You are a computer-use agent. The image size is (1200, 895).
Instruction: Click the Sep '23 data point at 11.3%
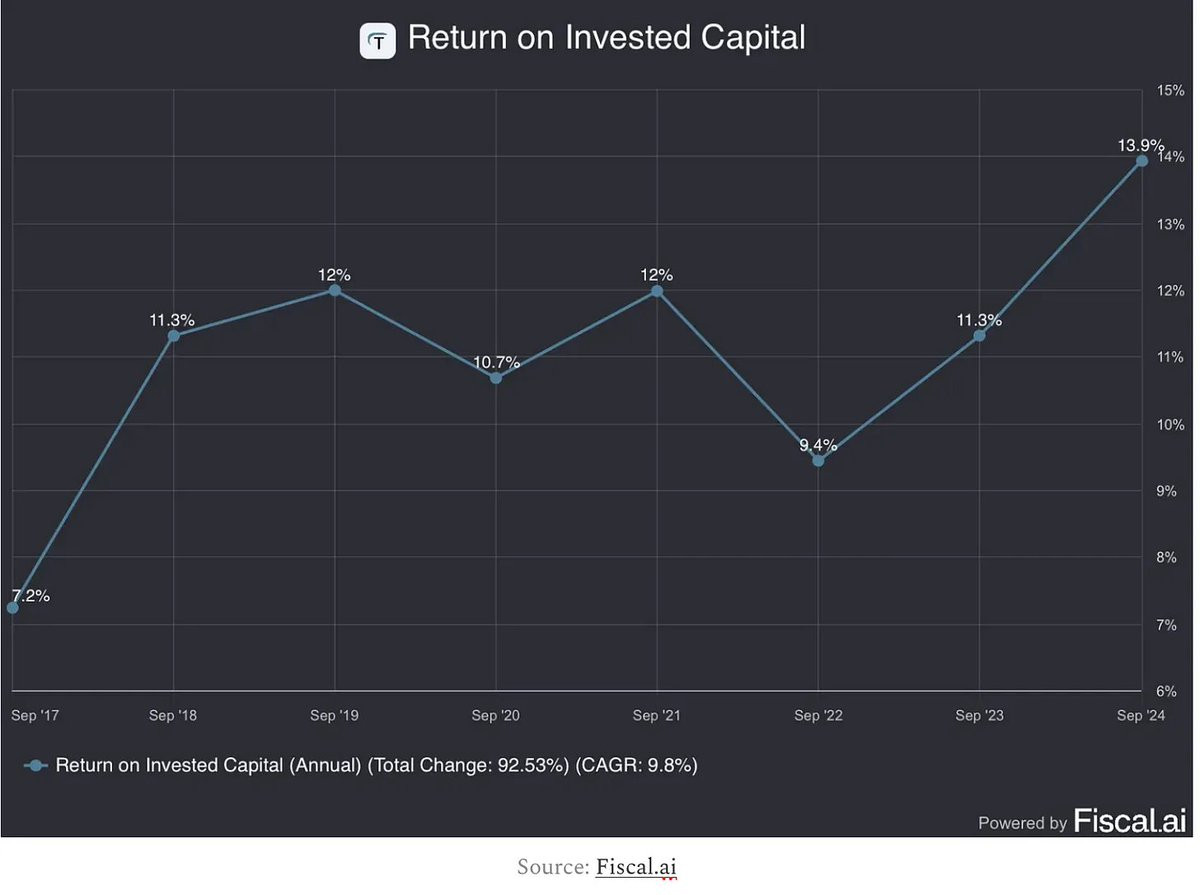[979, 335]
